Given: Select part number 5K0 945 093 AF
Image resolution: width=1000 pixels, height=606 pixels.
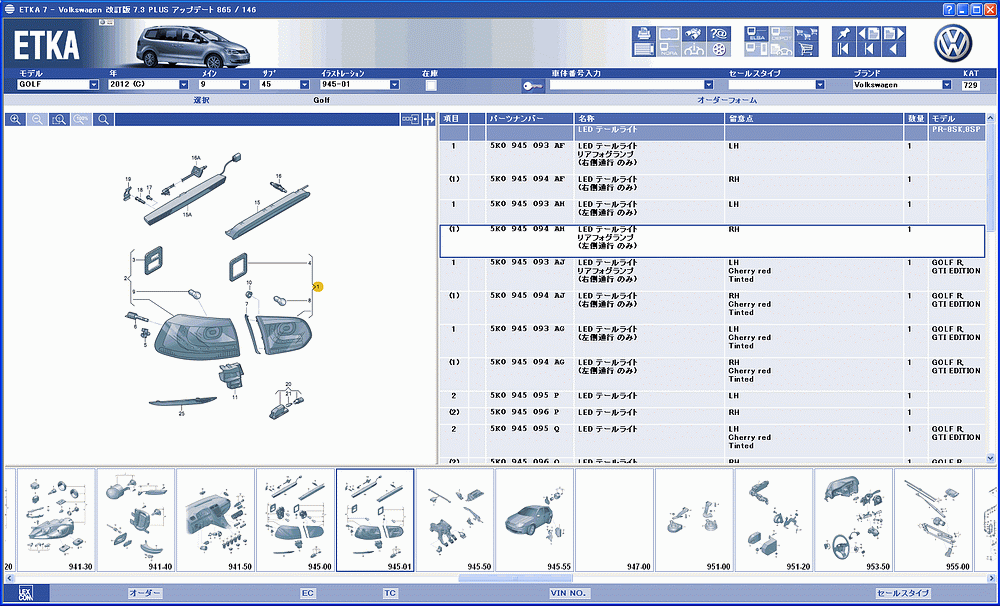Looking at the screenshot, I should click(x=527, y=146).
